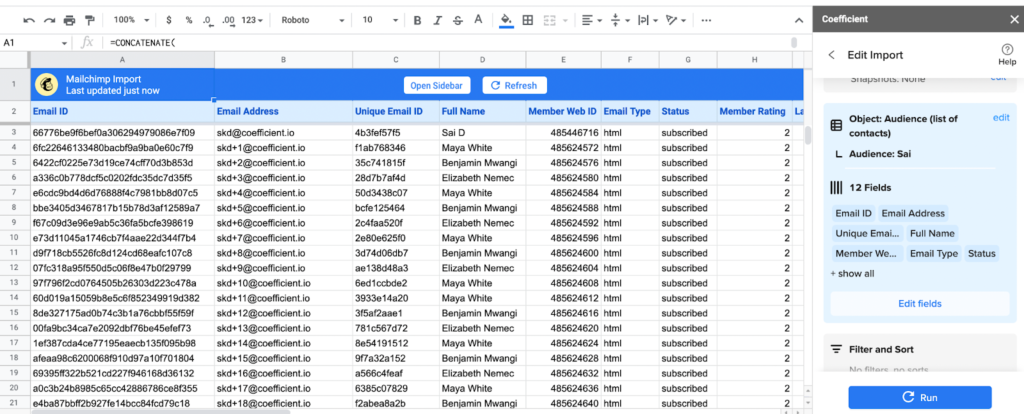Open the horizontal align dropdown

(x=591, y=20)
